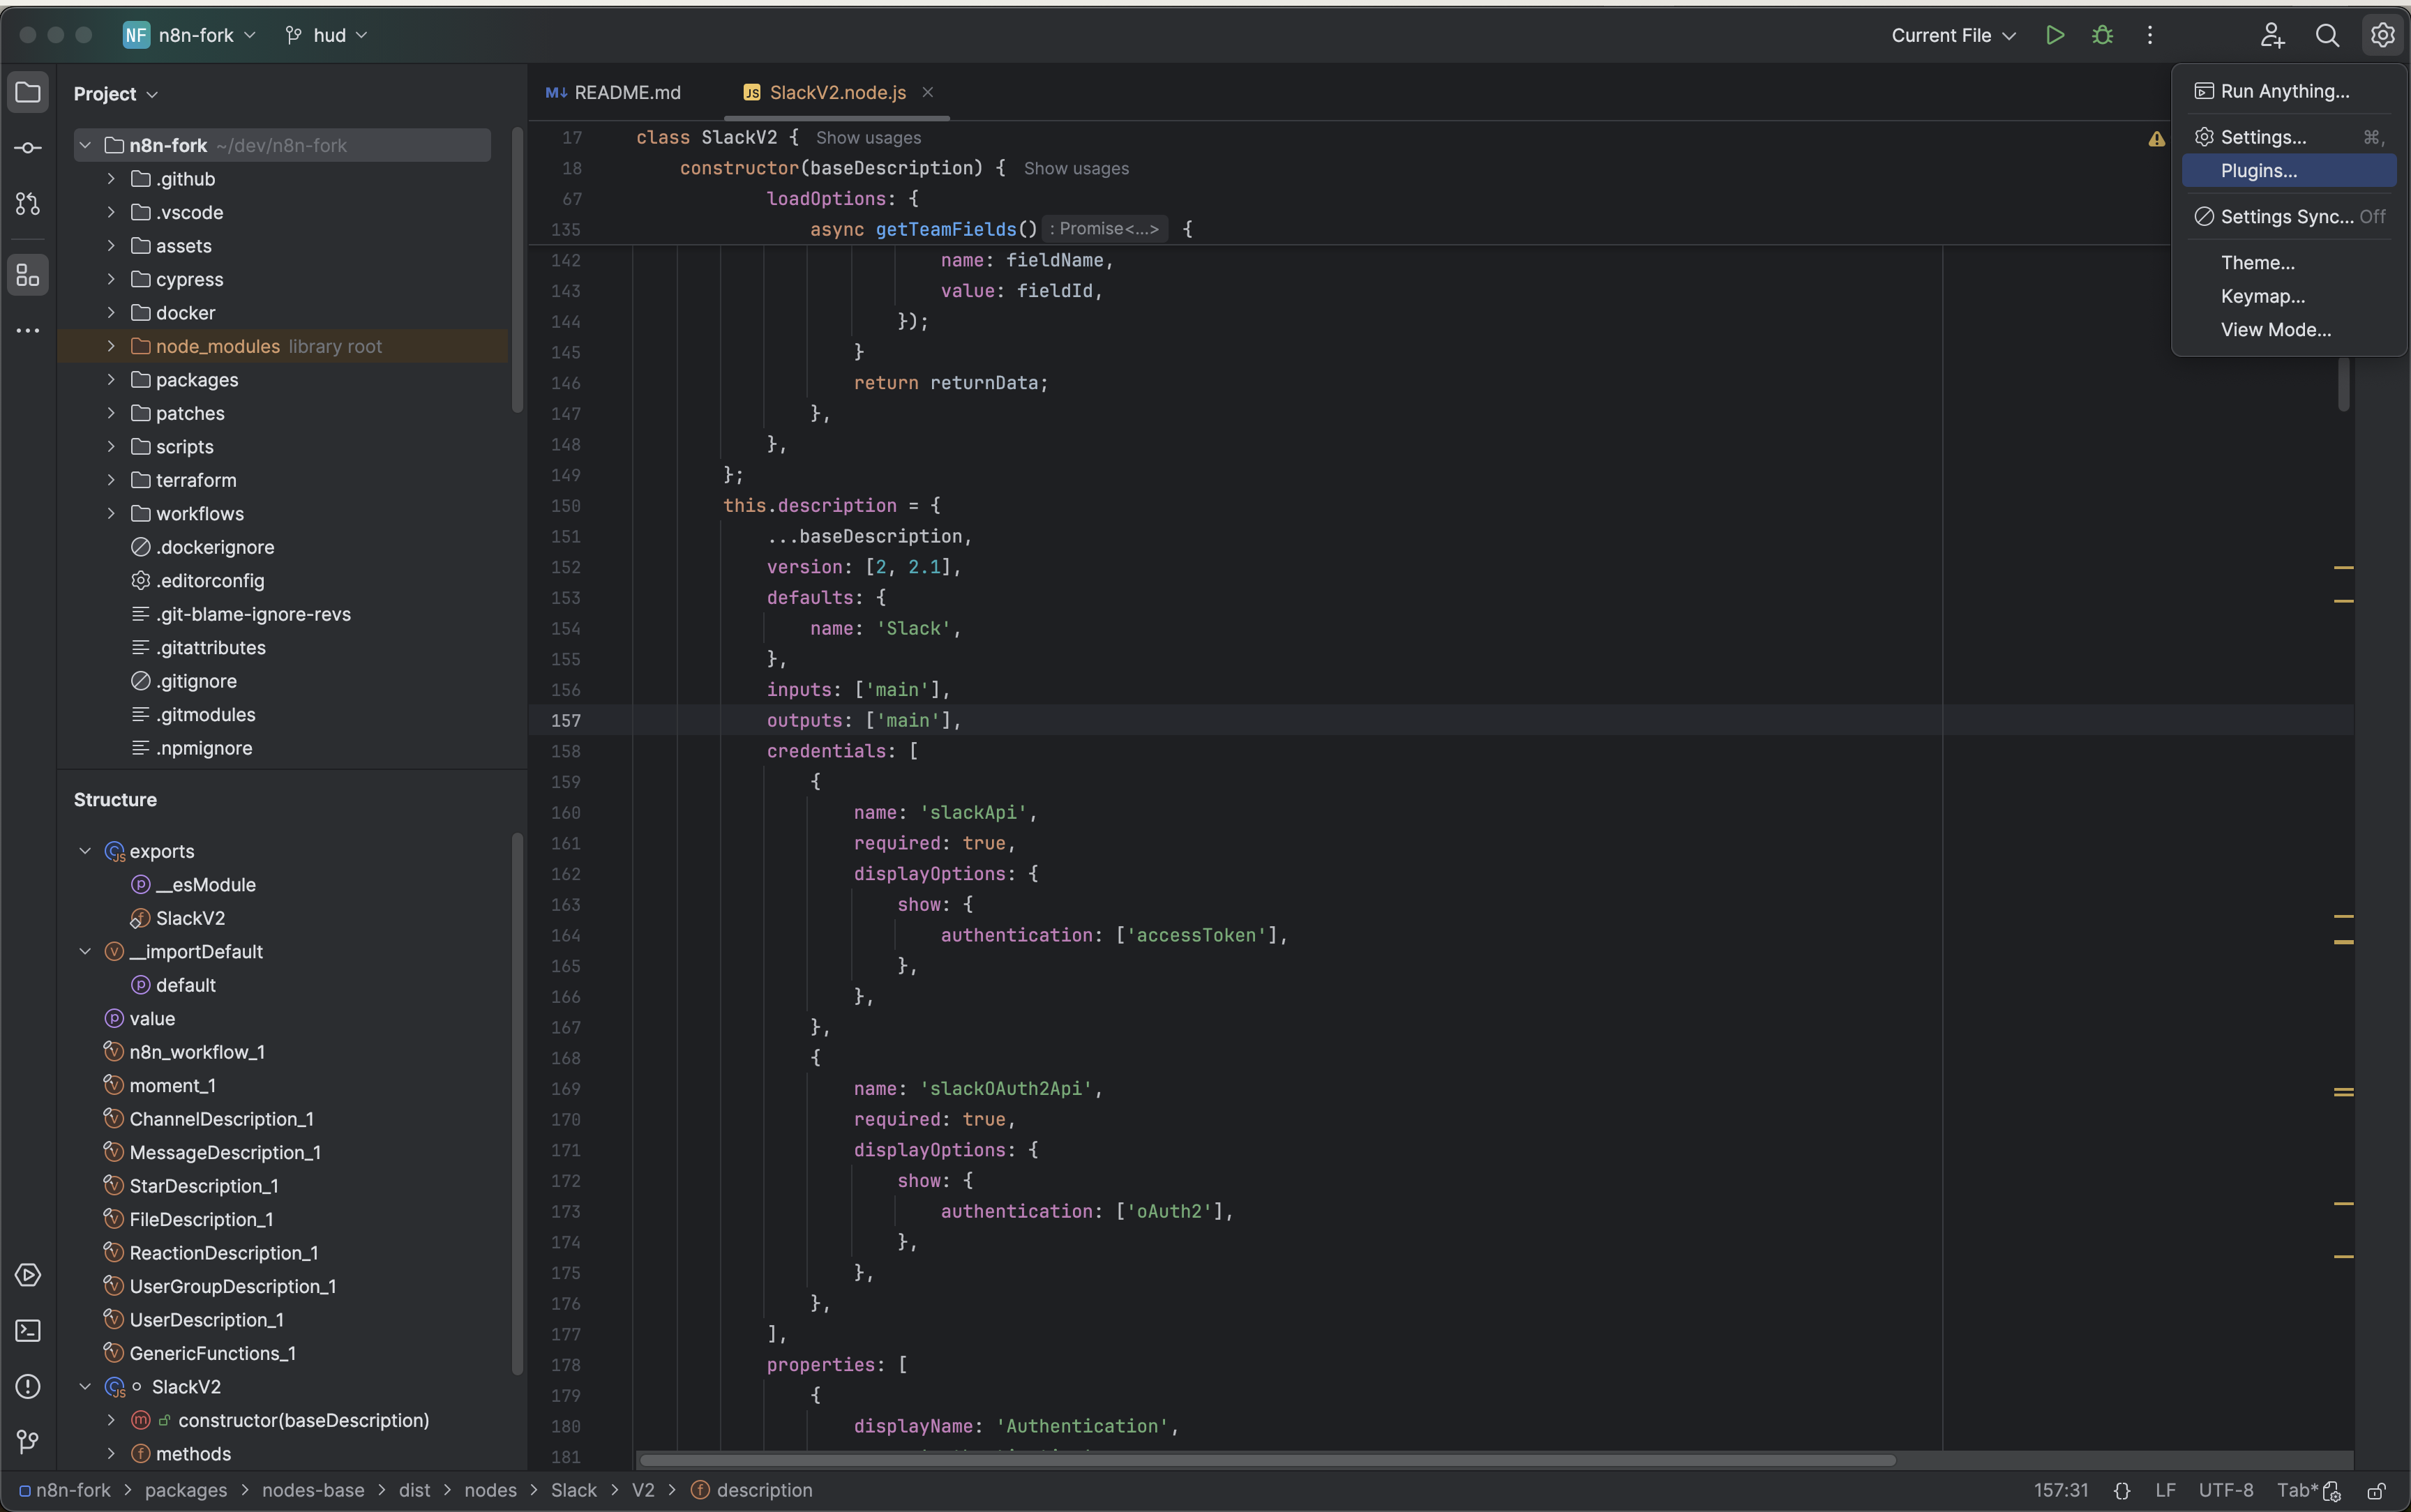Open the Terminal tool window
This screenshot has height=1512, width=2411.
pos(28,1331)
